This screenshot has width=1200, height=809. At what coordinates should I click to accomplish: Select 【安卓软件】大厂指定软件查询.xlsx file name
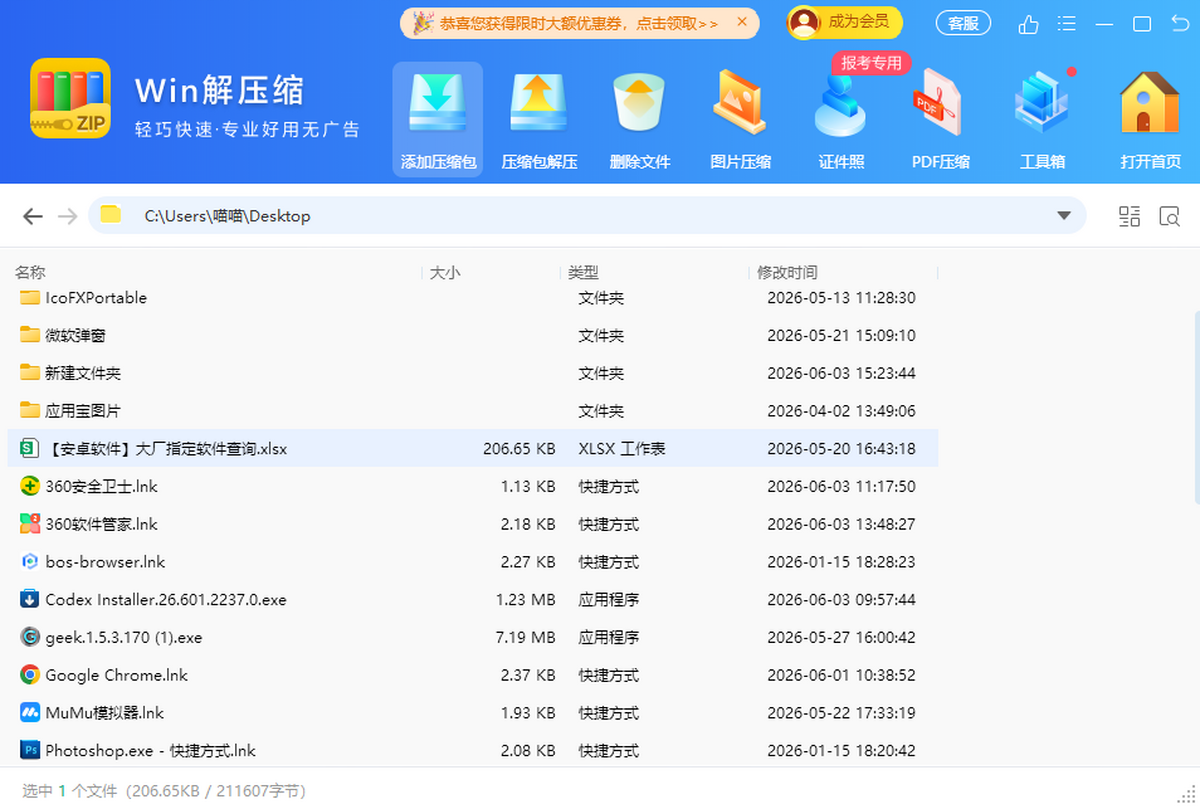click(x=166, y=449)
